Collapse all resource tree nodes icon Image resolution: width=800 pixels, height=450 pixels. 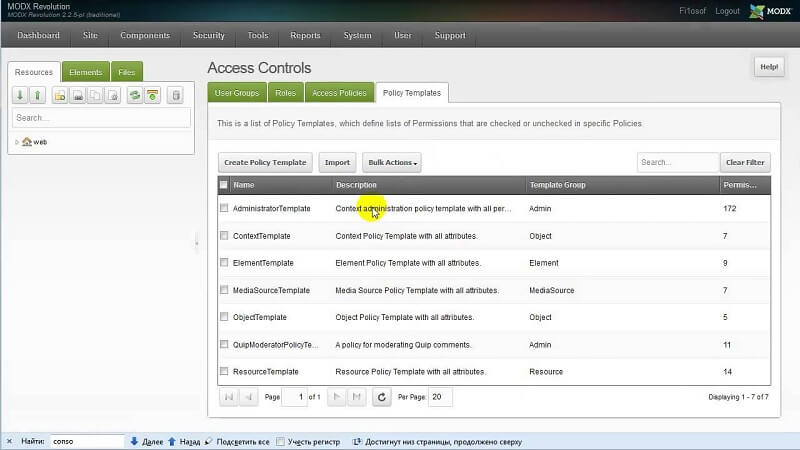(37, 95)
